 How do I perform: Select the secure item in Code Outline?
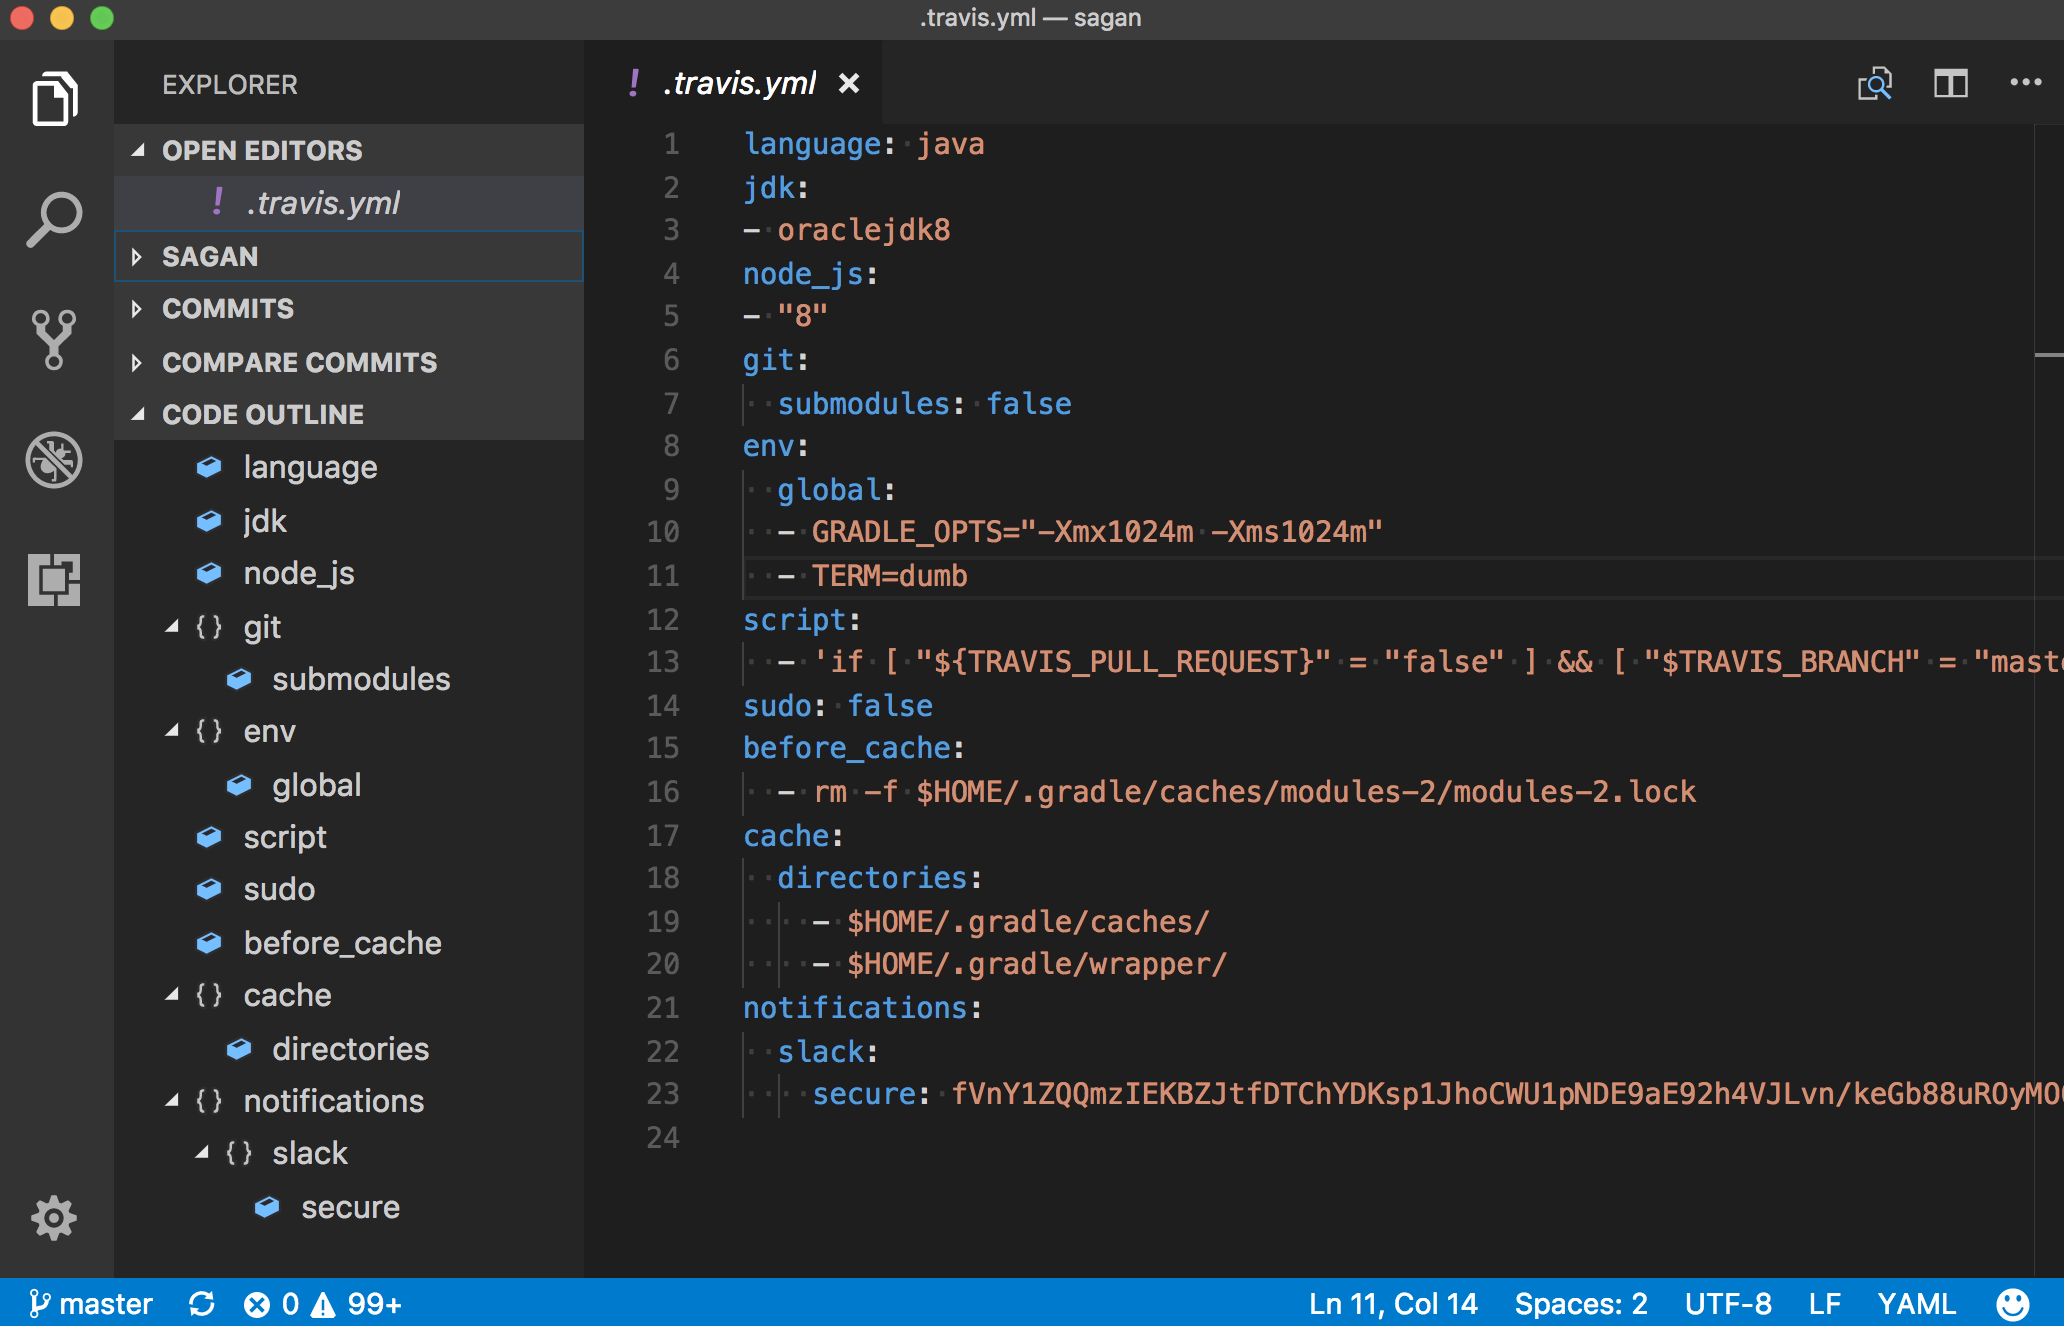click(349, 1207)
